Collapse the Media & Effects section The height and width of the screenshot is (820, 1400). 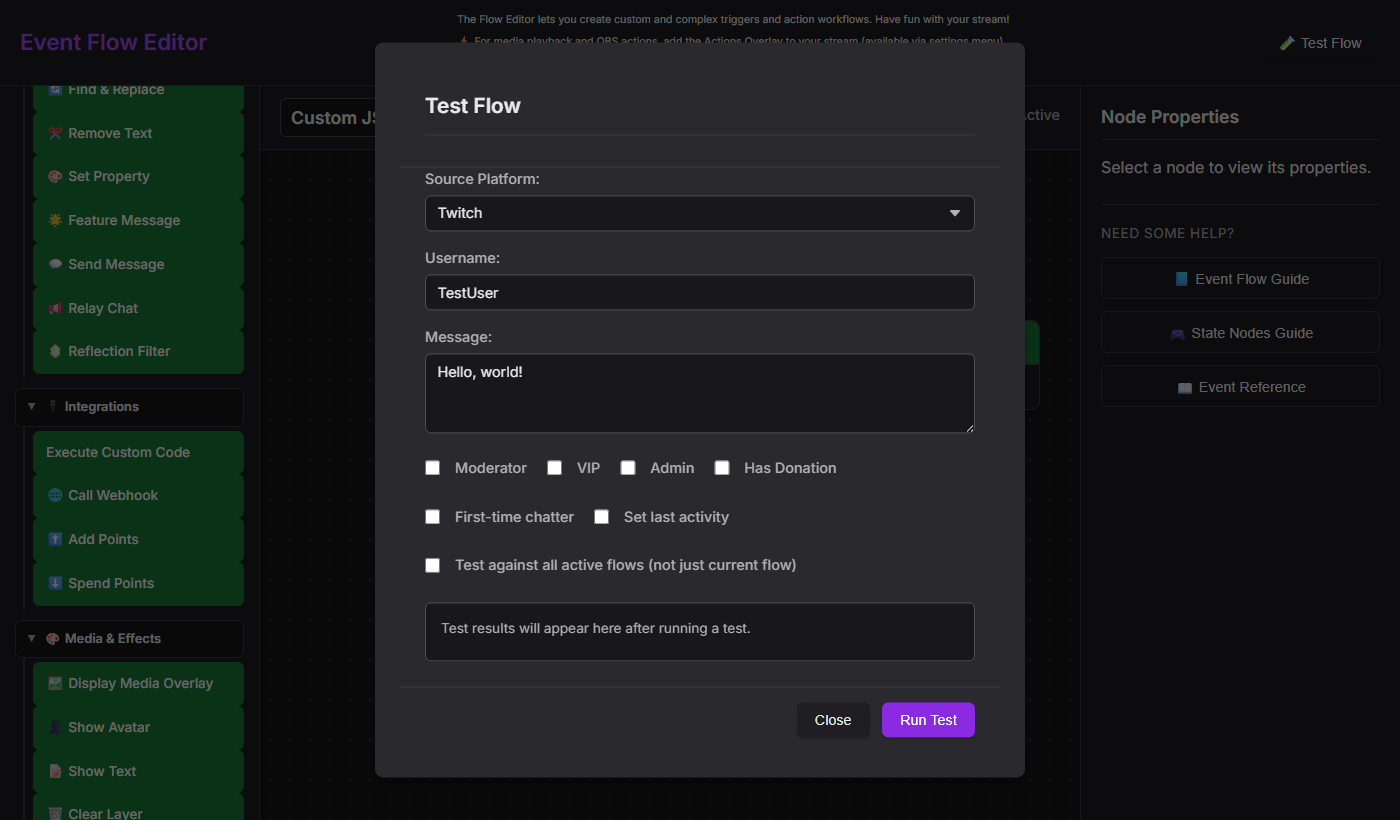[31, 639]
